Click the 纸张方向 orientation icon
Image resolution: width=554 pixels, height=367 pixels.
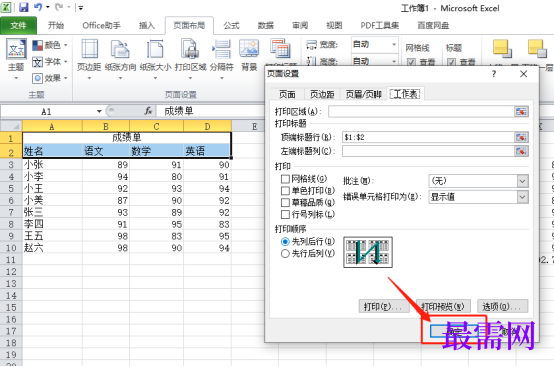click(120, 49)
